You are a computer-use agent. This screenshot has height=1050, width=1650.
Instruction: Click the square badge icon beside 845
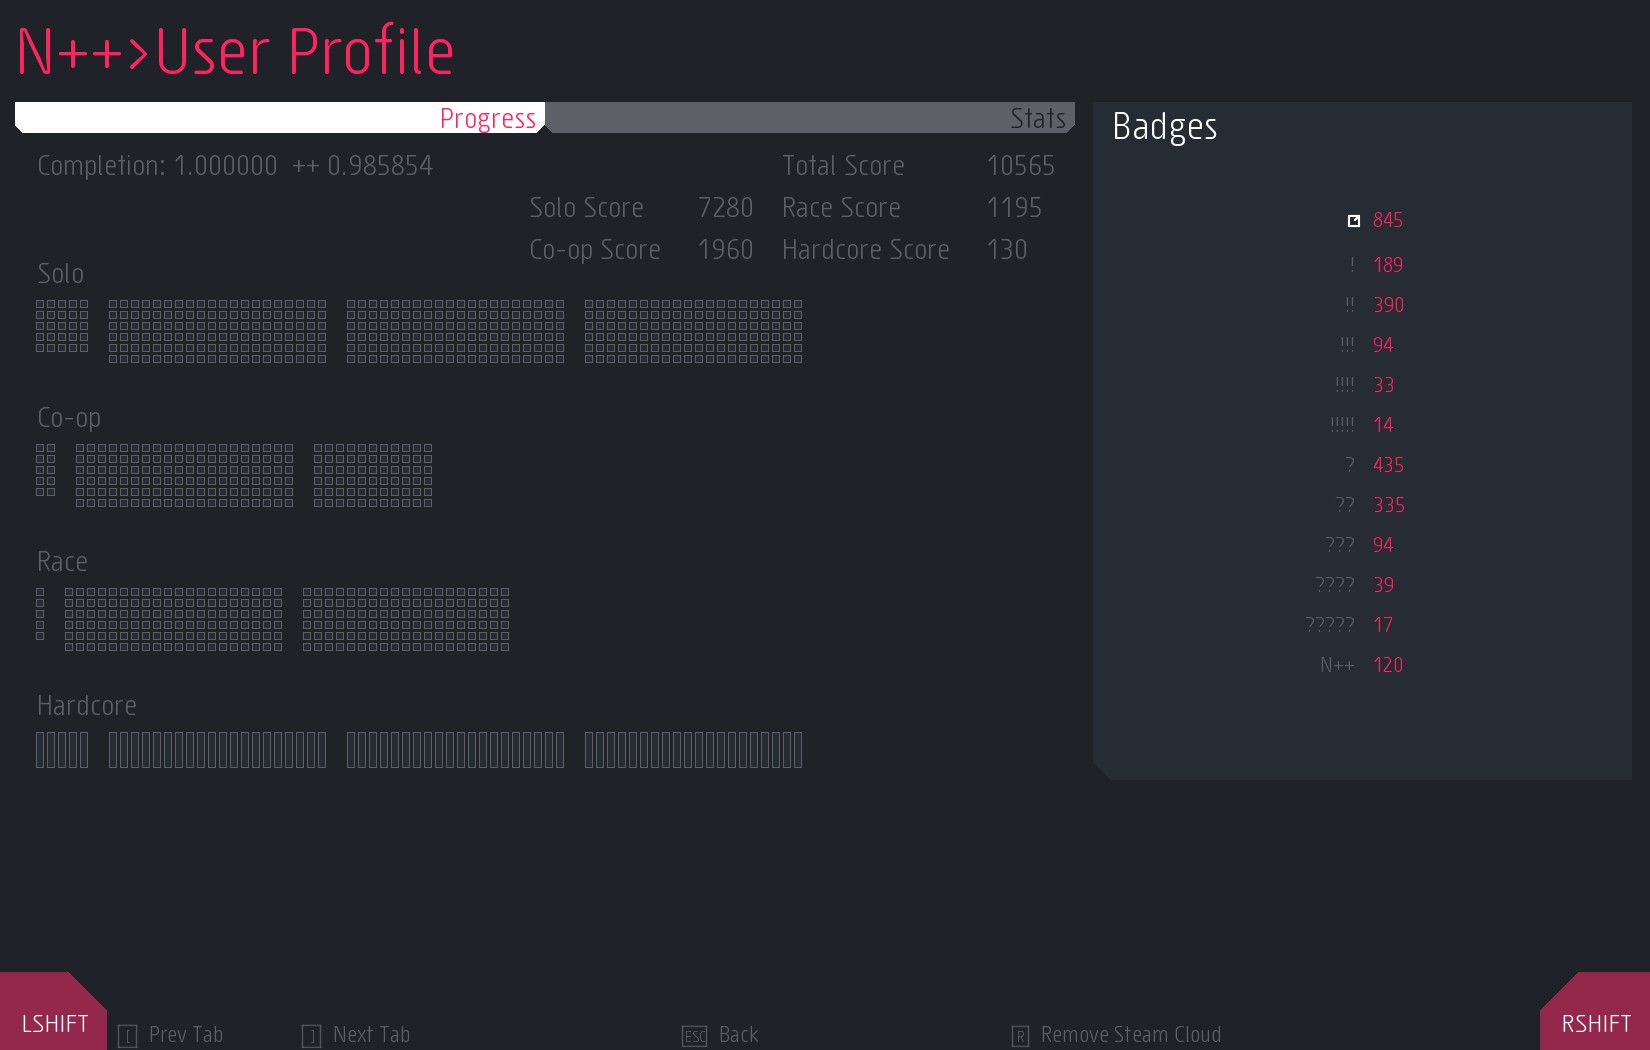click(x=1354, y=221)
